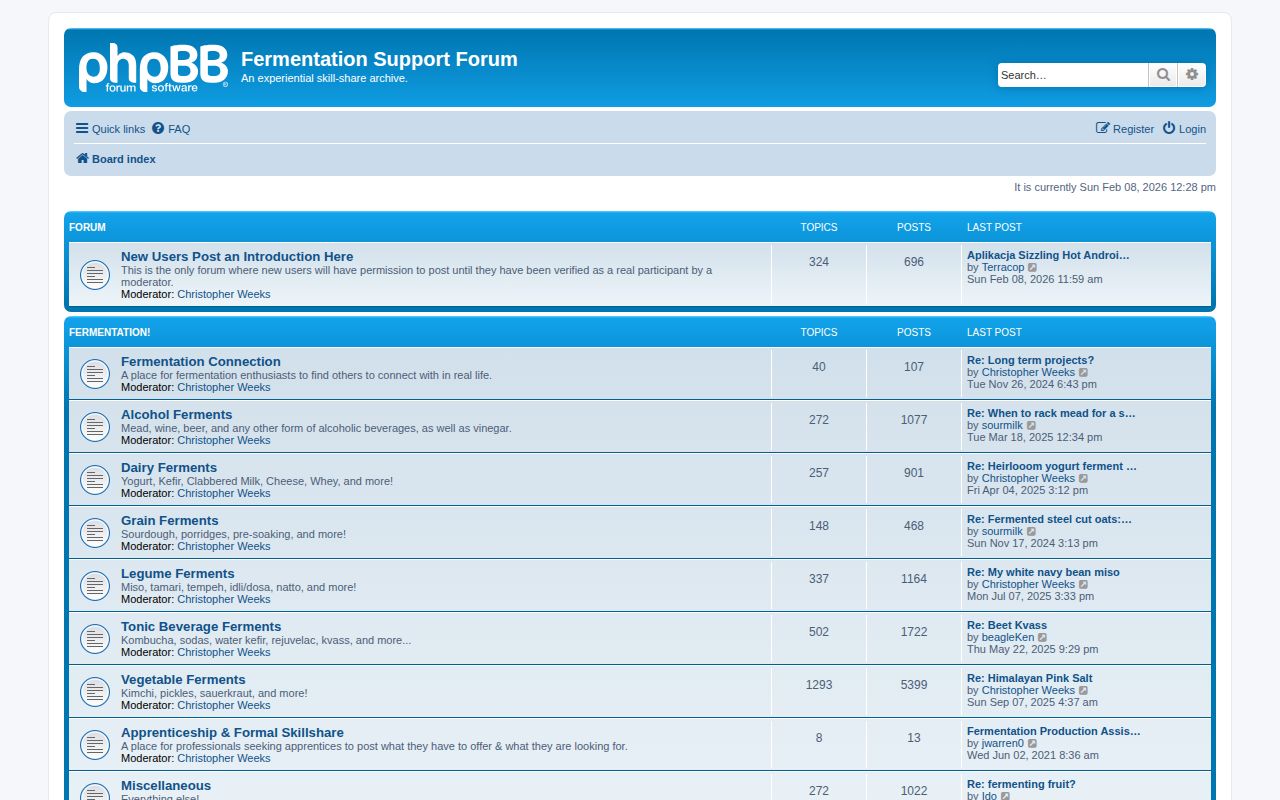The width and height of the screenshot is (1280, 800).
Task: Click the phpBB logo
Action: (152, 67)
